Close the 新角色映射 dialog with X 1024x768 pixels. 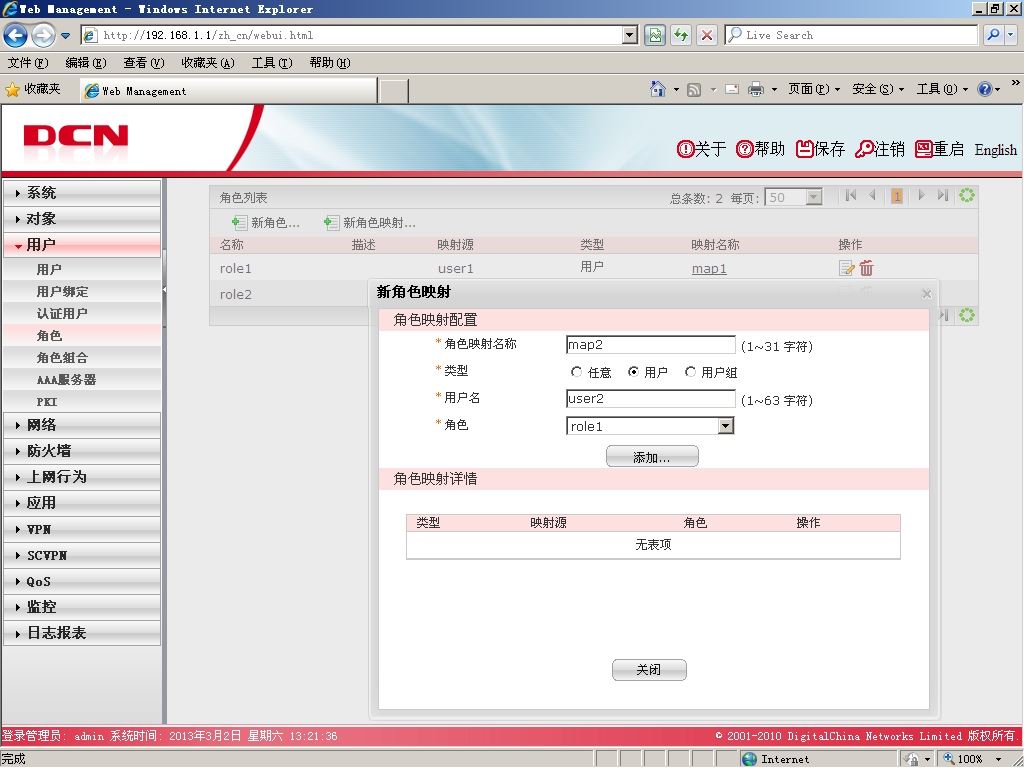[926, 294]
